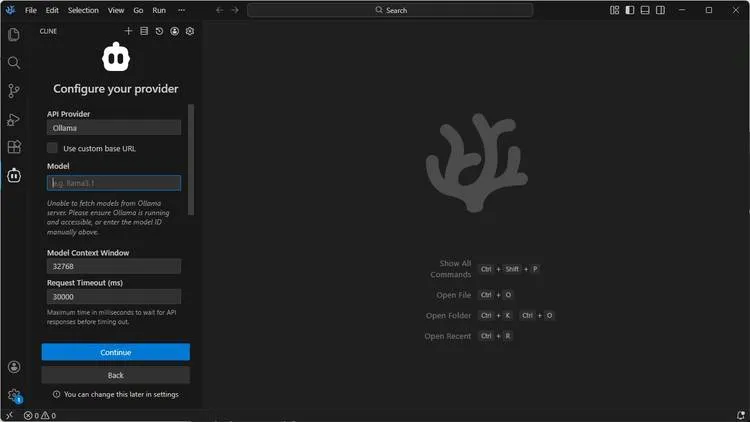Open the Extensions view
Image resolution: width=750 pixels, height=422 pixels.
[14, 147]
